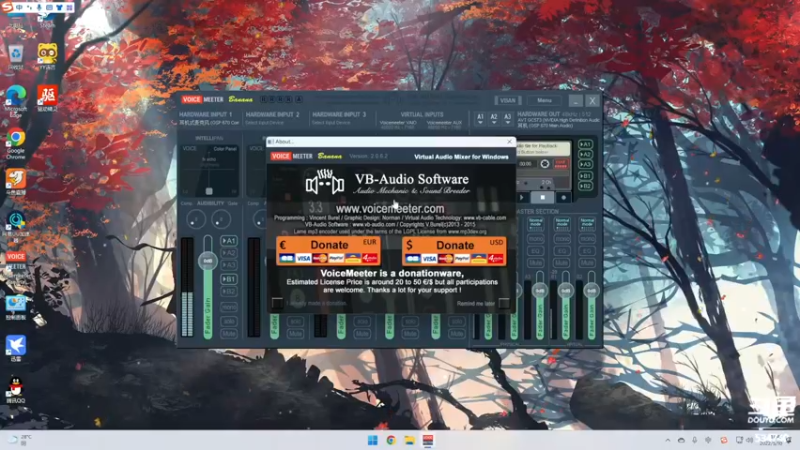Click the cassette recorder's round clock icon
This screenshot has height=450, width=800.
pos(545,164)
